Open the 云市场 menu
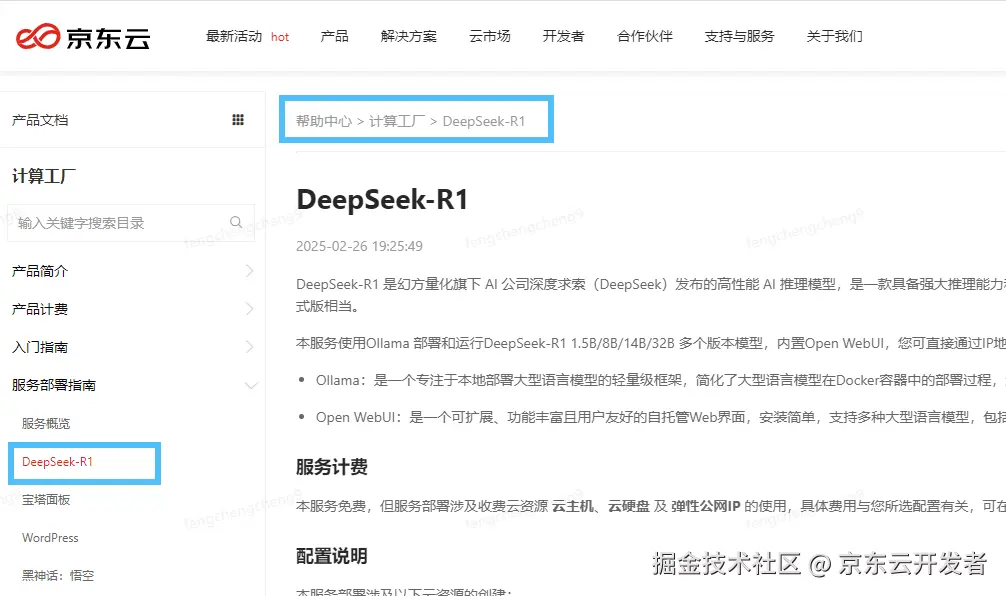Viewport: 1006px width, 596px height. (x=489, y=36)
